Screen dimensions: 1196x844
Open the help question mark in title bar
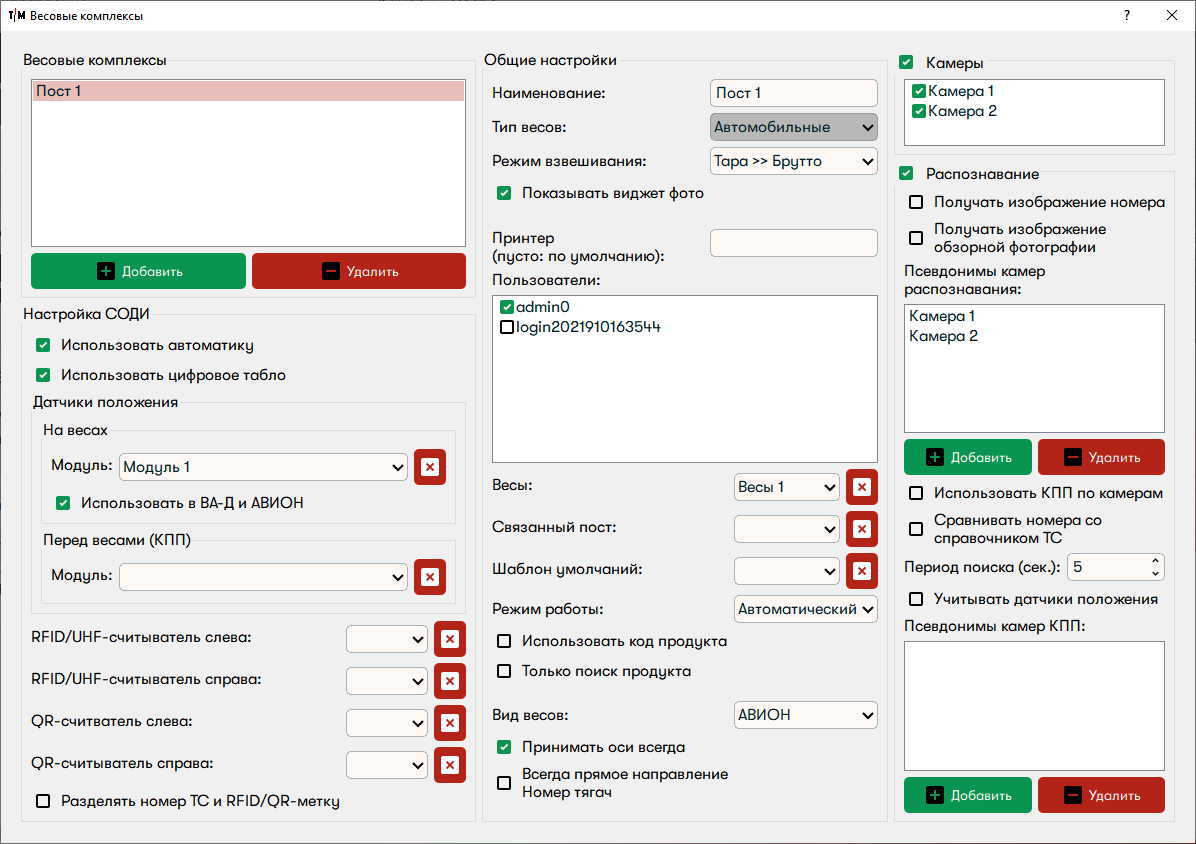click(x=1127, y=16)
